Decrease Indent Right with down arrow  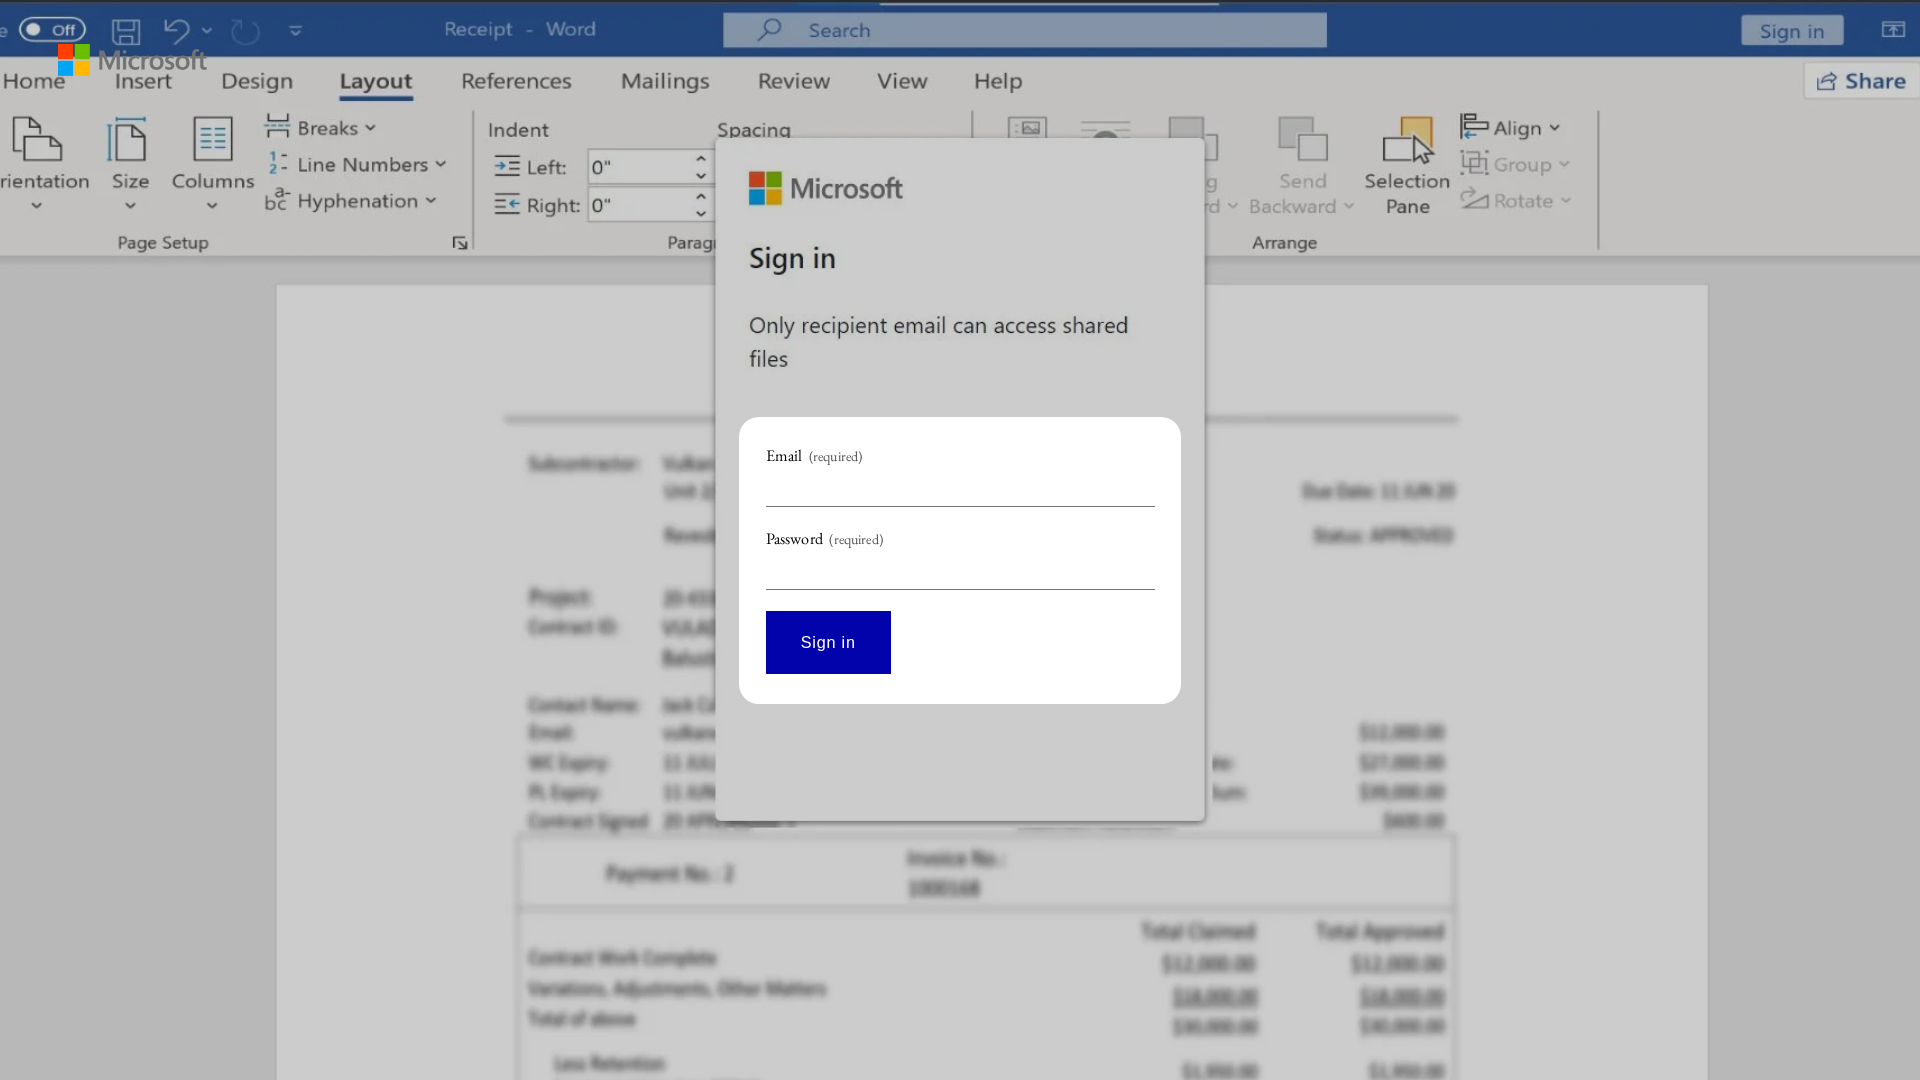701,214
